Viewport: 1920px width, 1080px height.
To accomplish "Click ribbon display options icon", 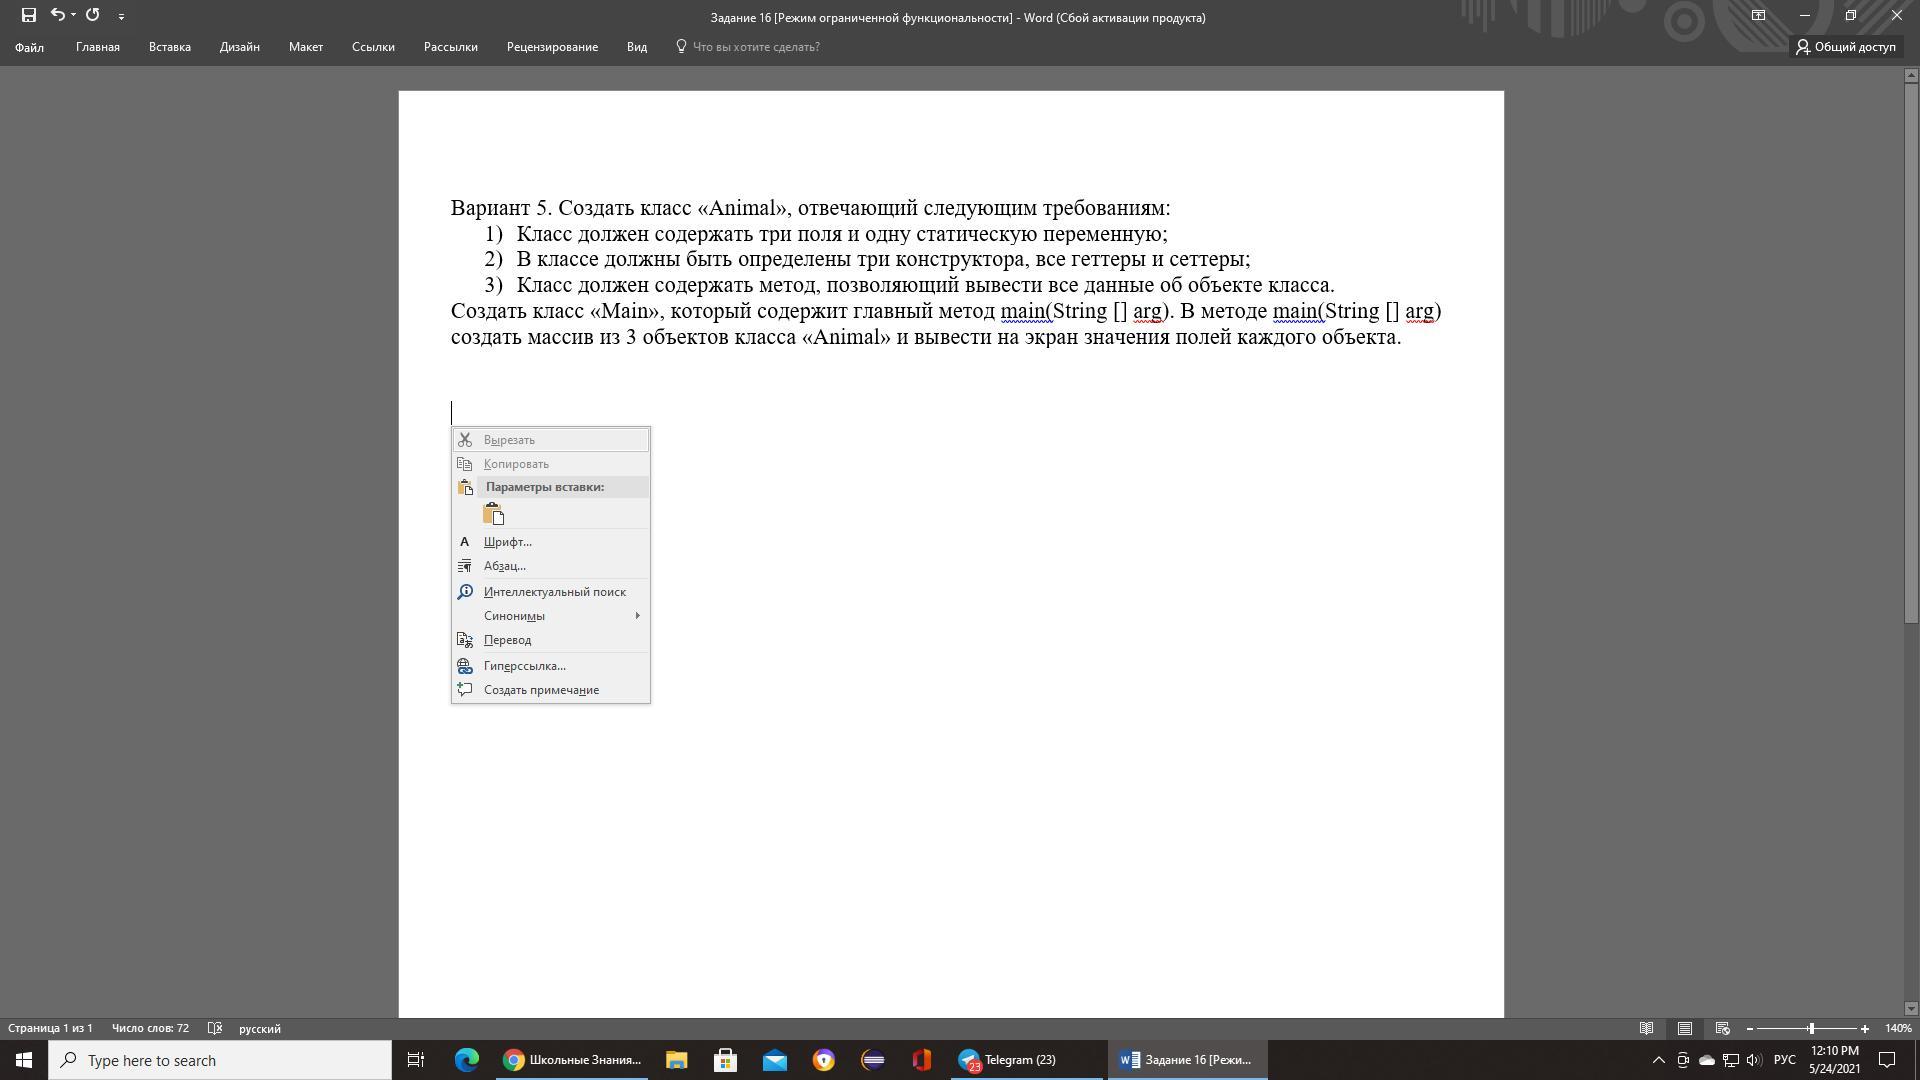I will [x=1758, y=15].
